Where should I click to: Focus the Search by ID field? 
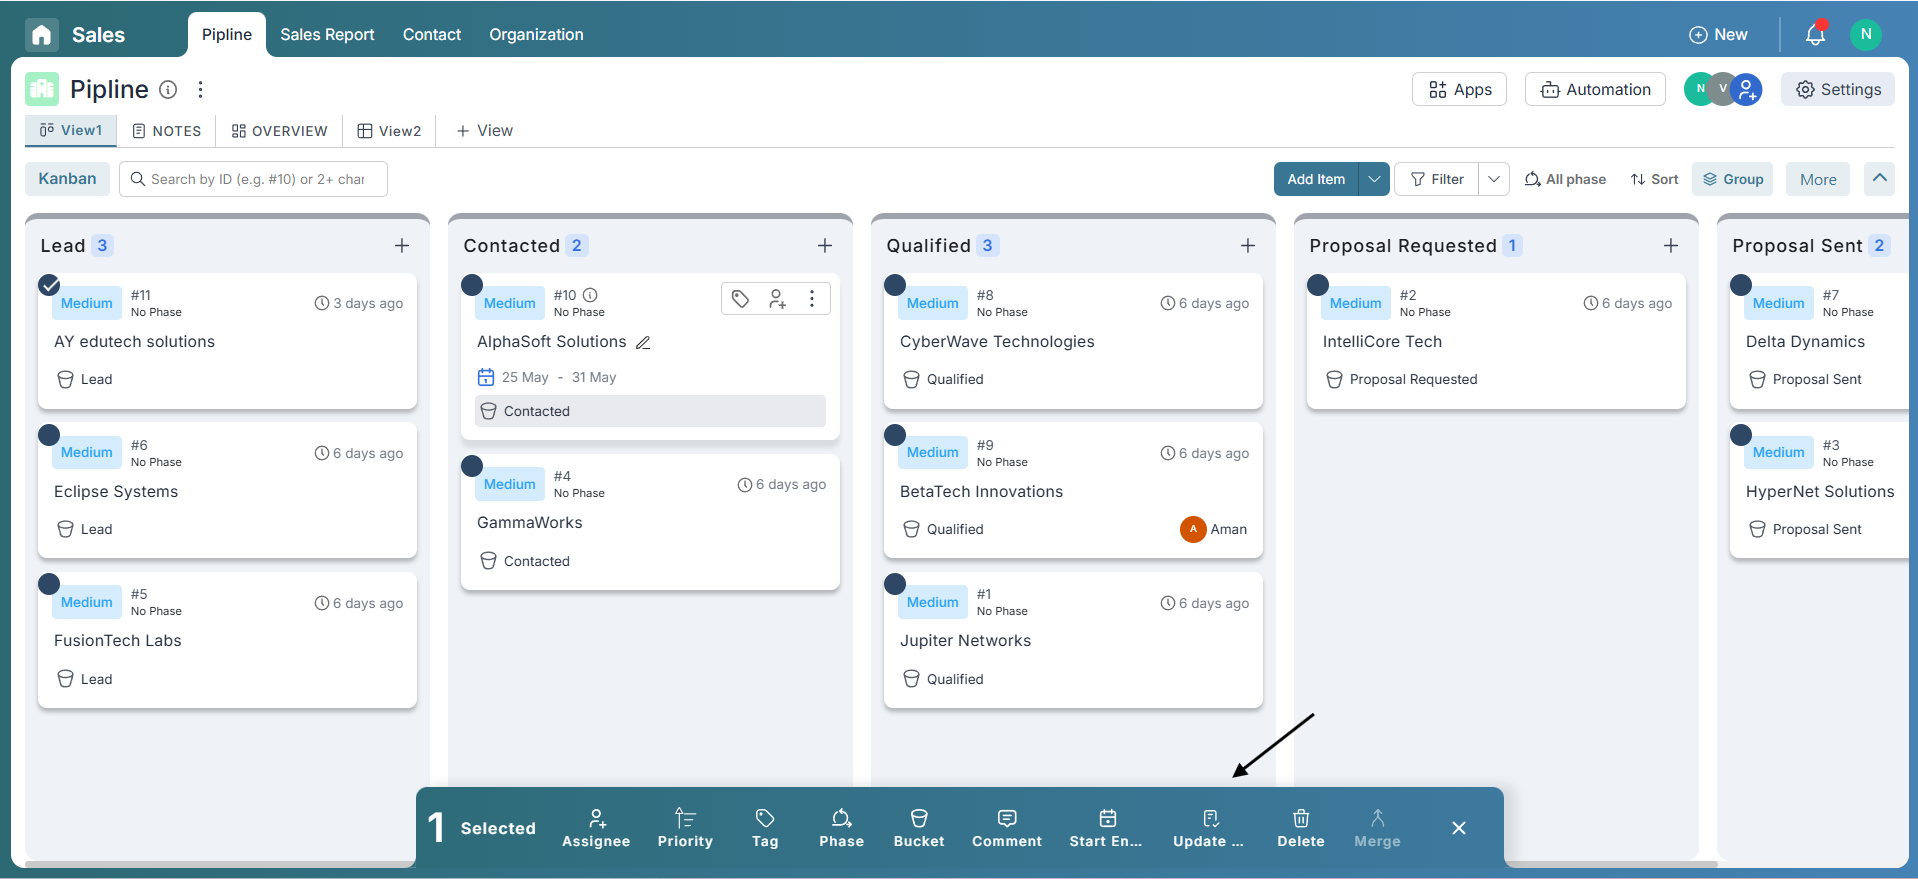click(253, 179)
